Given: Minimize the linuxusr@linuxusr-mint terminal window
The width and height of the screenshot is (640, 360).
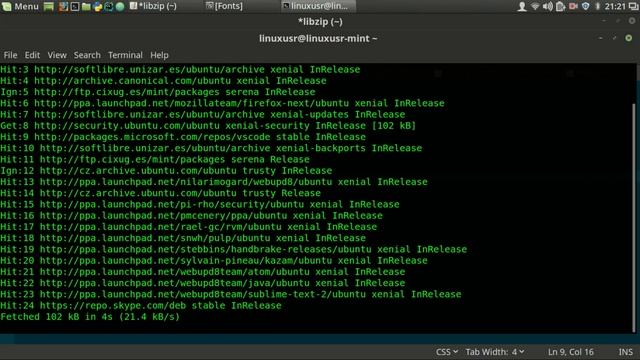Looking at the screenshot, I should click(600, 38).
